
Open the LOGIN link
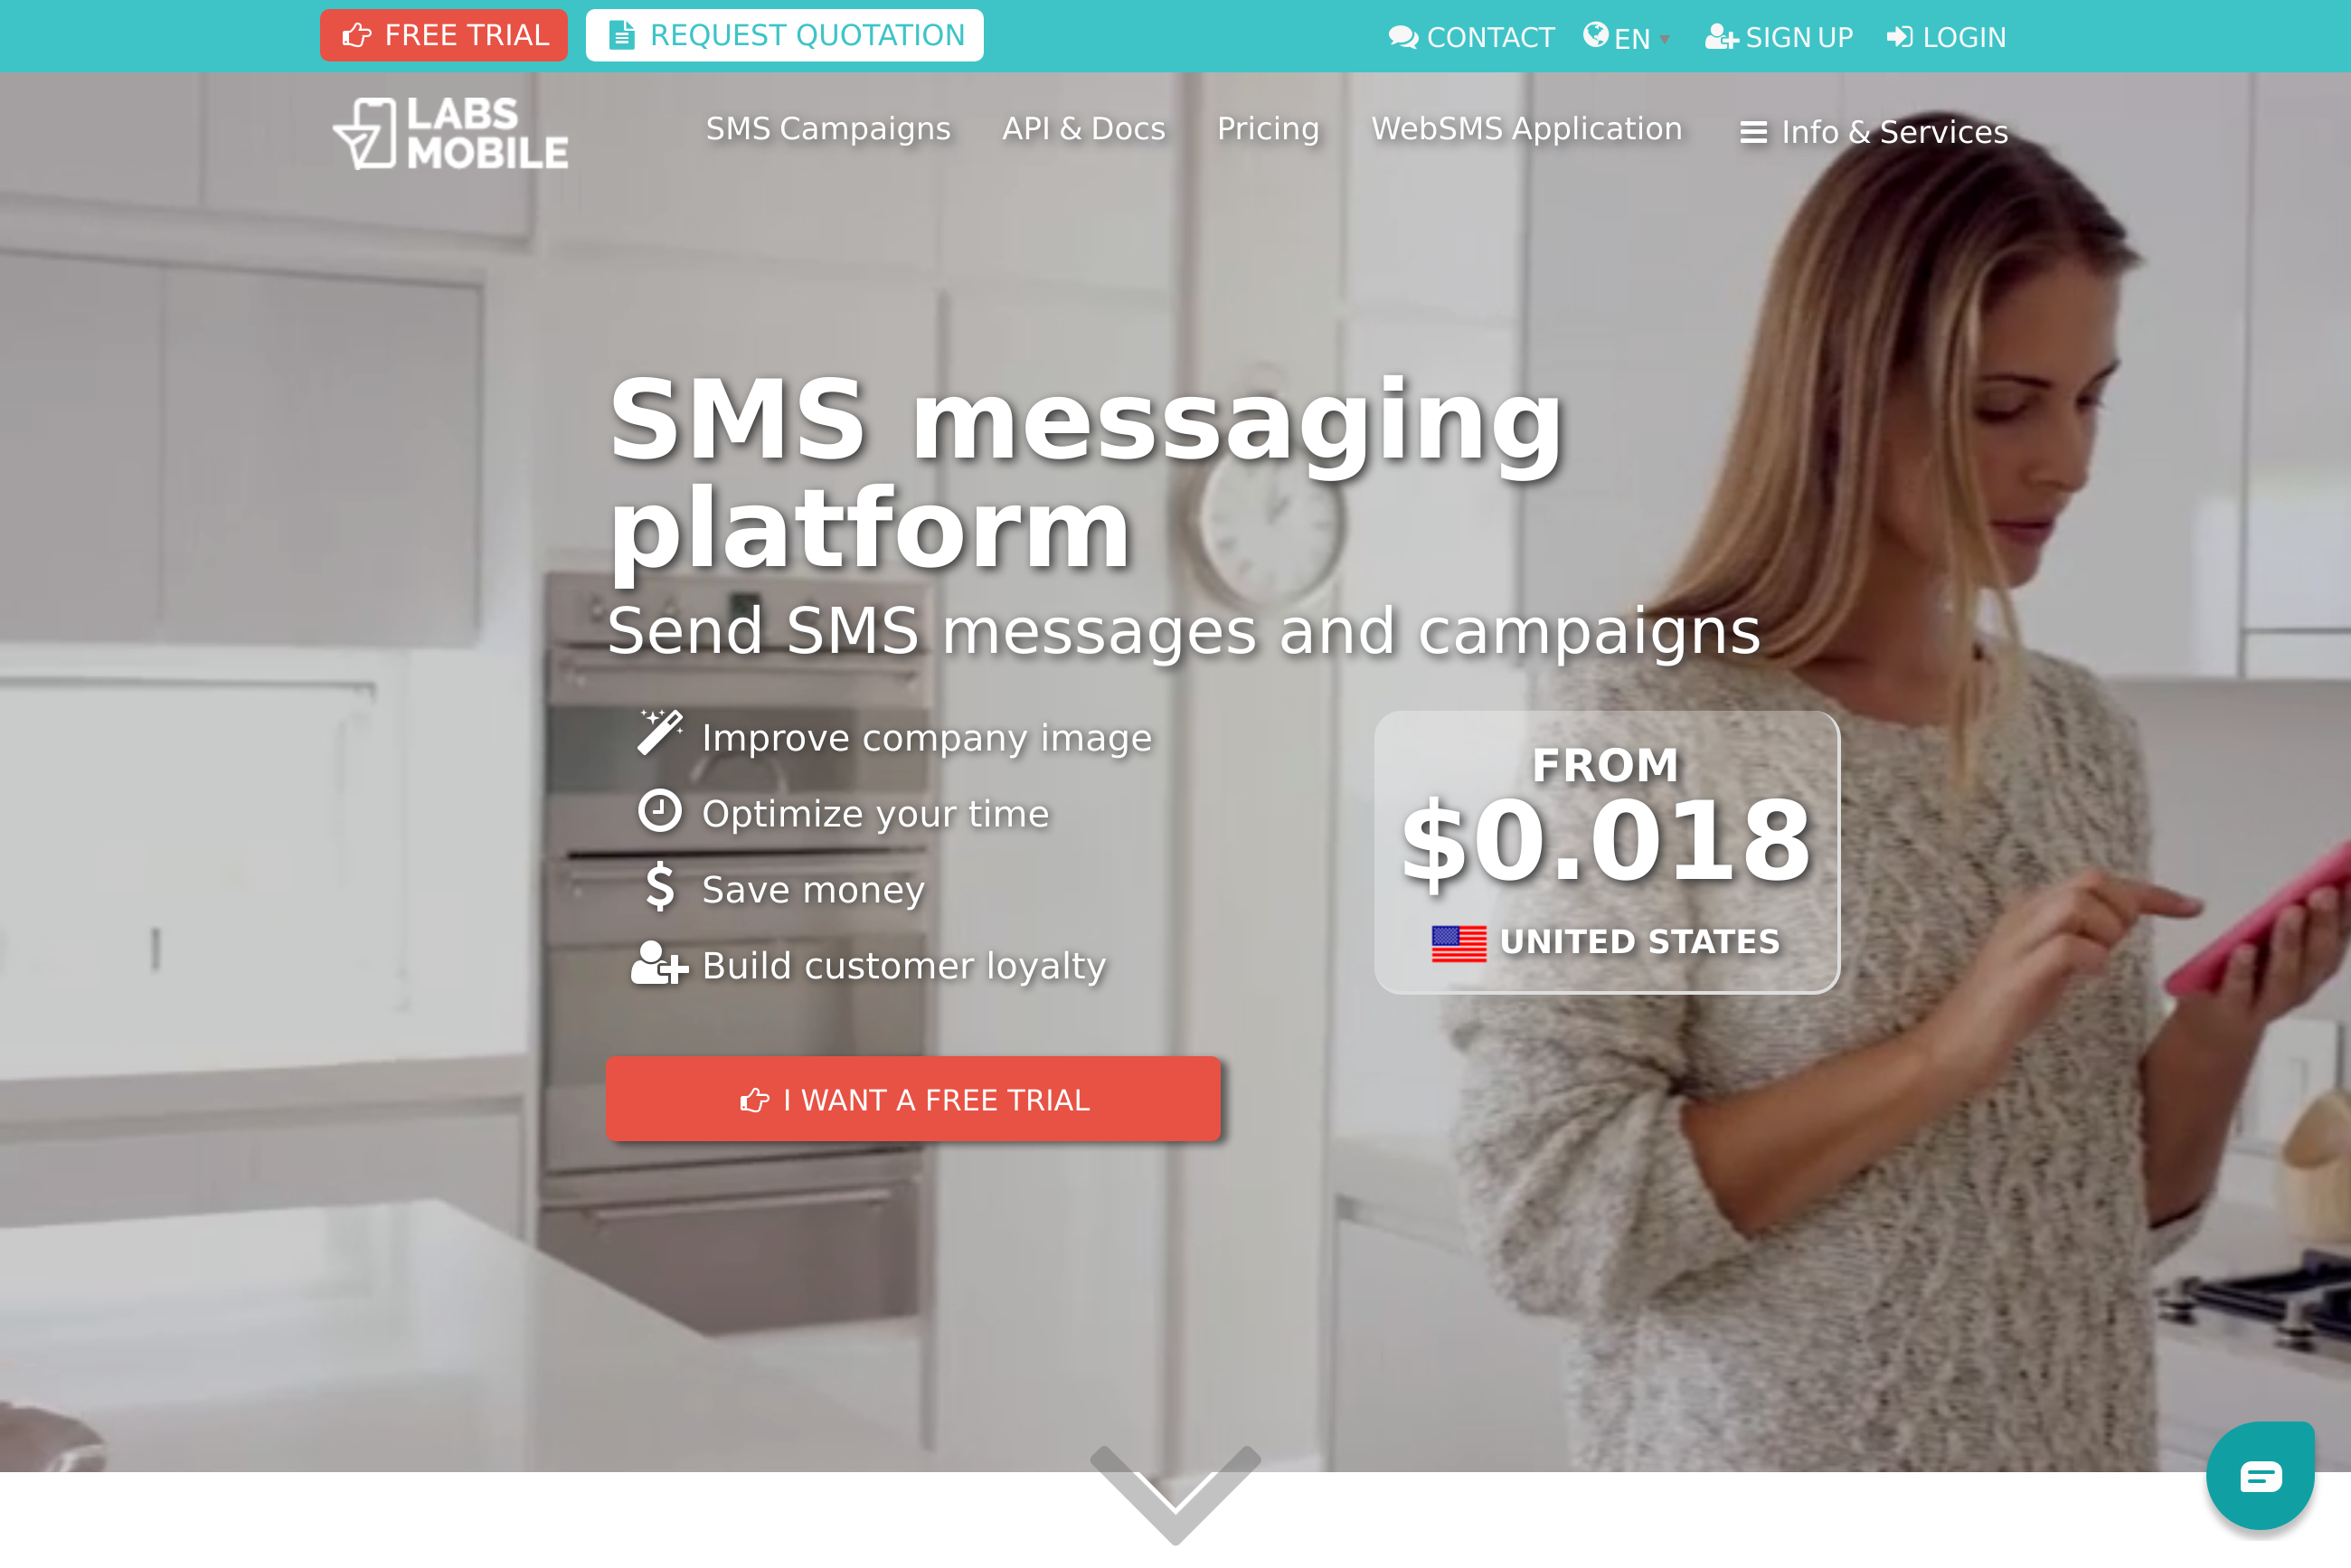pyautogui.click(x=1946, y=38)
